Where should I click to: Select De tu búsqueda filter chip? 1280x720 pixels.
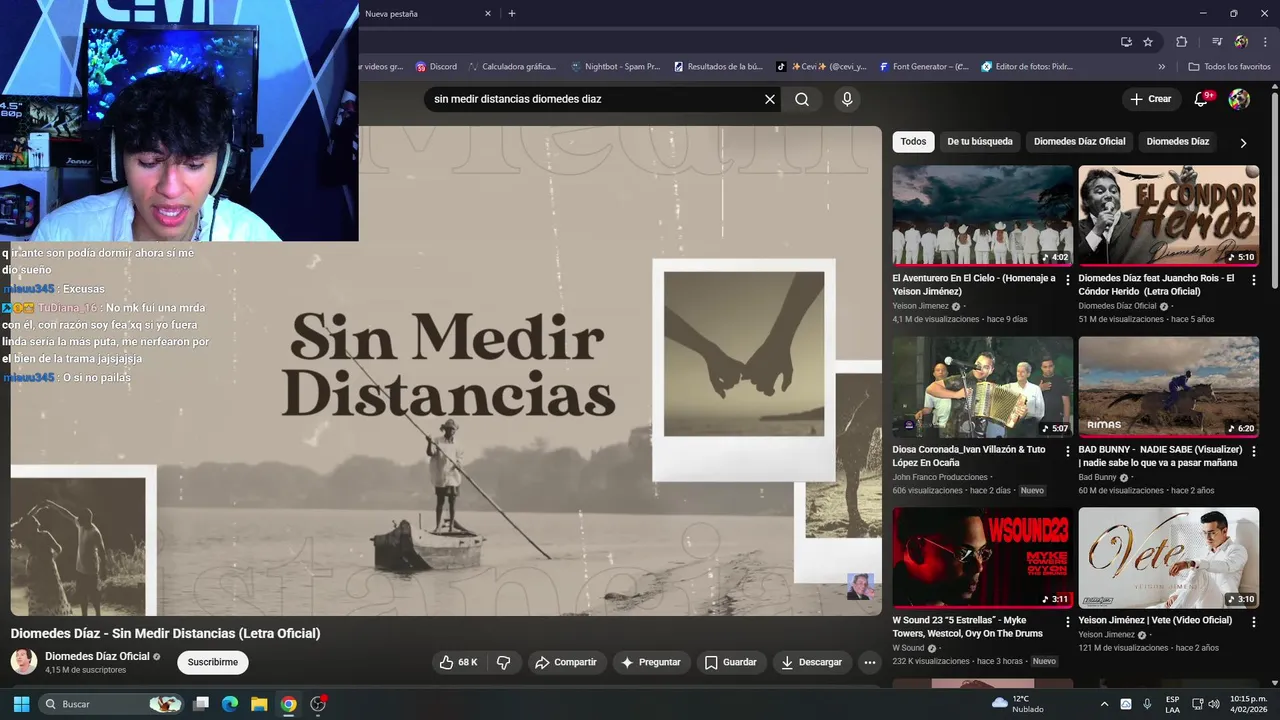(x=980, y=142)
